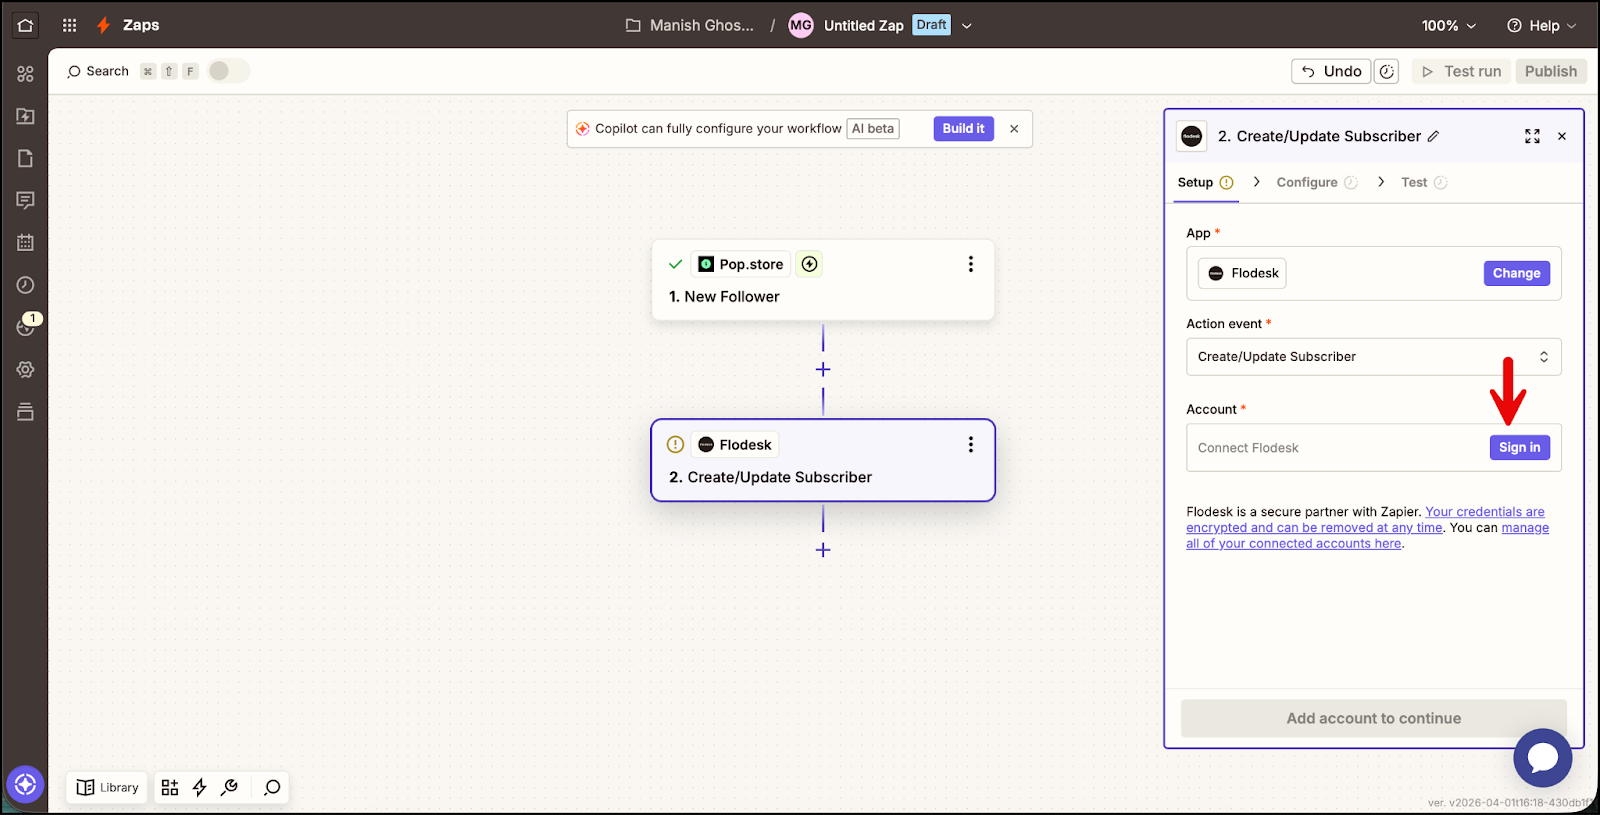Viewport: 1600px width, 815px height.
Task: Open three-dot menu on Flodesk step
Action: click(970, 445)
